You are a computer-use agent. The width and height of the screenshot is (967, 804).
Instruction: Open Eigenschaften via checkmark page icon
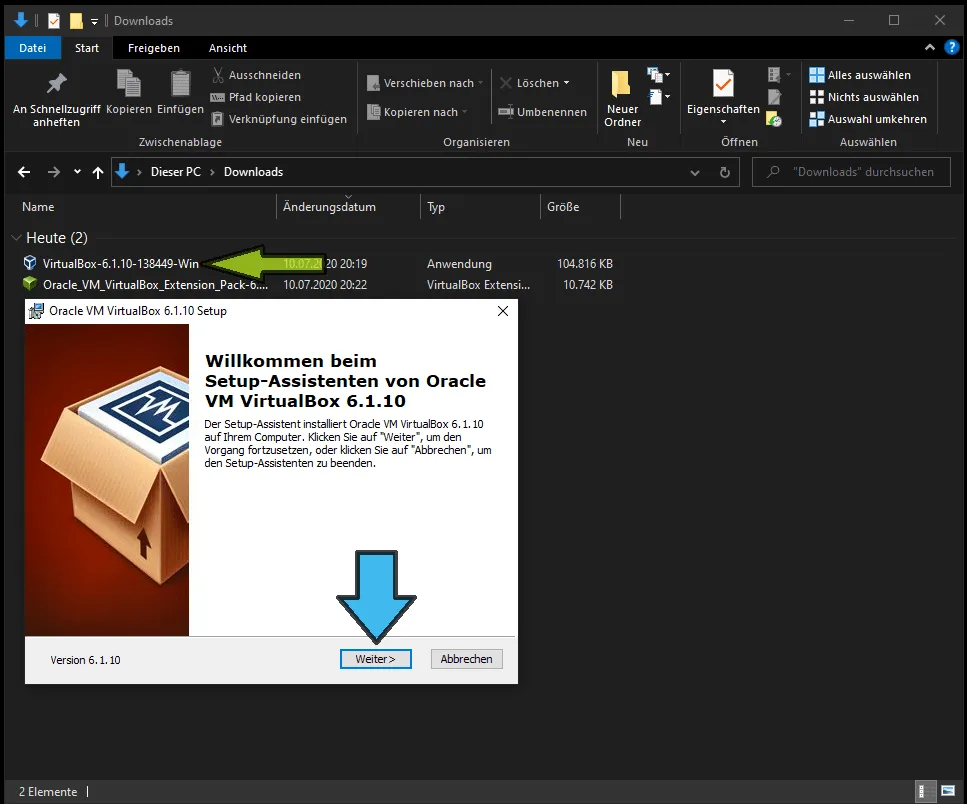[x=723, y=83]
